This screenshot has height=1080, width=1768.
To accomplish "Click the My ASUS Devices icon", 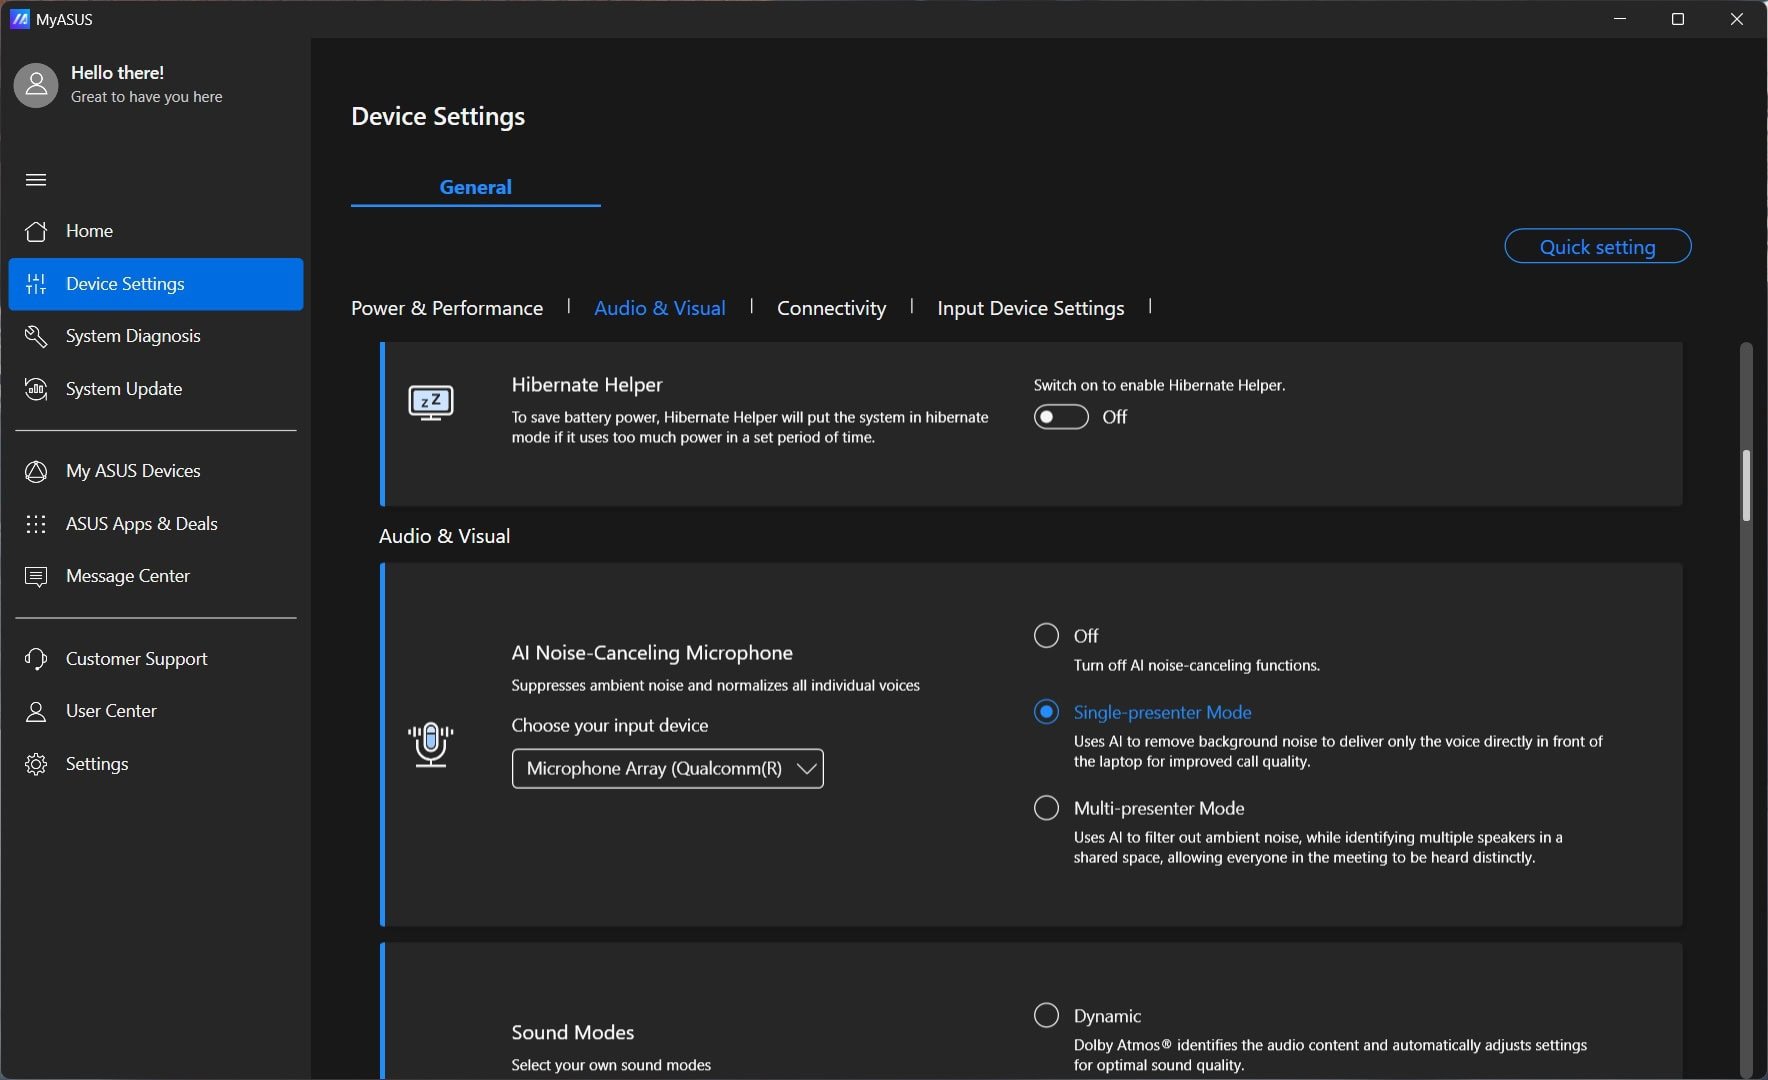I will point(36,471).
